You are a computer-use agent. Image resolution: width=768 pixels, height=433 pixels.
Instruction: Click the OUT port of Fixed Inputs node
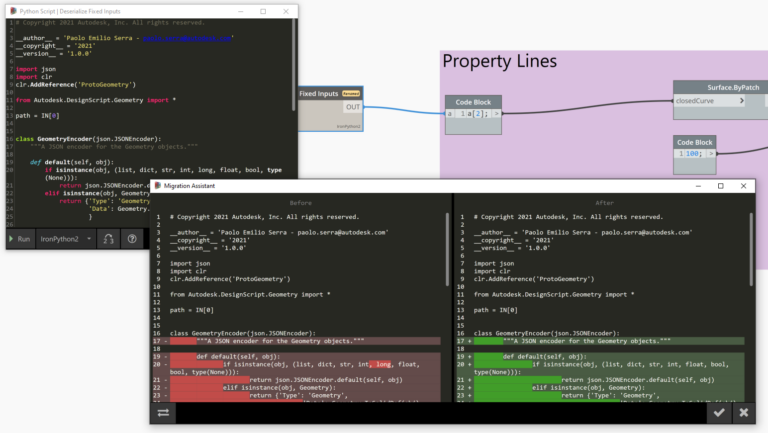click(x=353, y=107)
